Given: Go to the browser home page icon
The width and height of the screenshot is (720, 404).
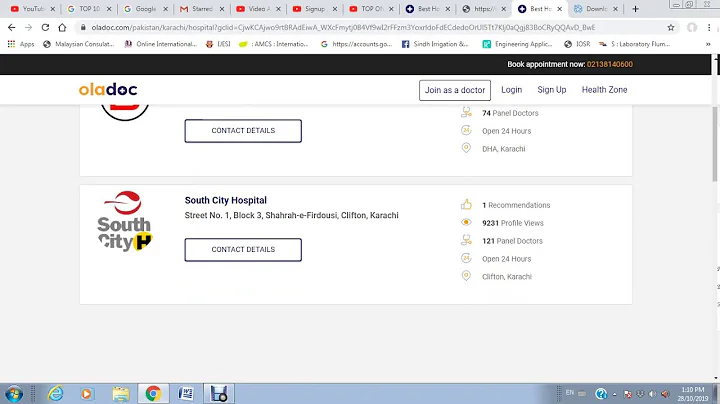Looking at the screenshot, I should (62, 28).
